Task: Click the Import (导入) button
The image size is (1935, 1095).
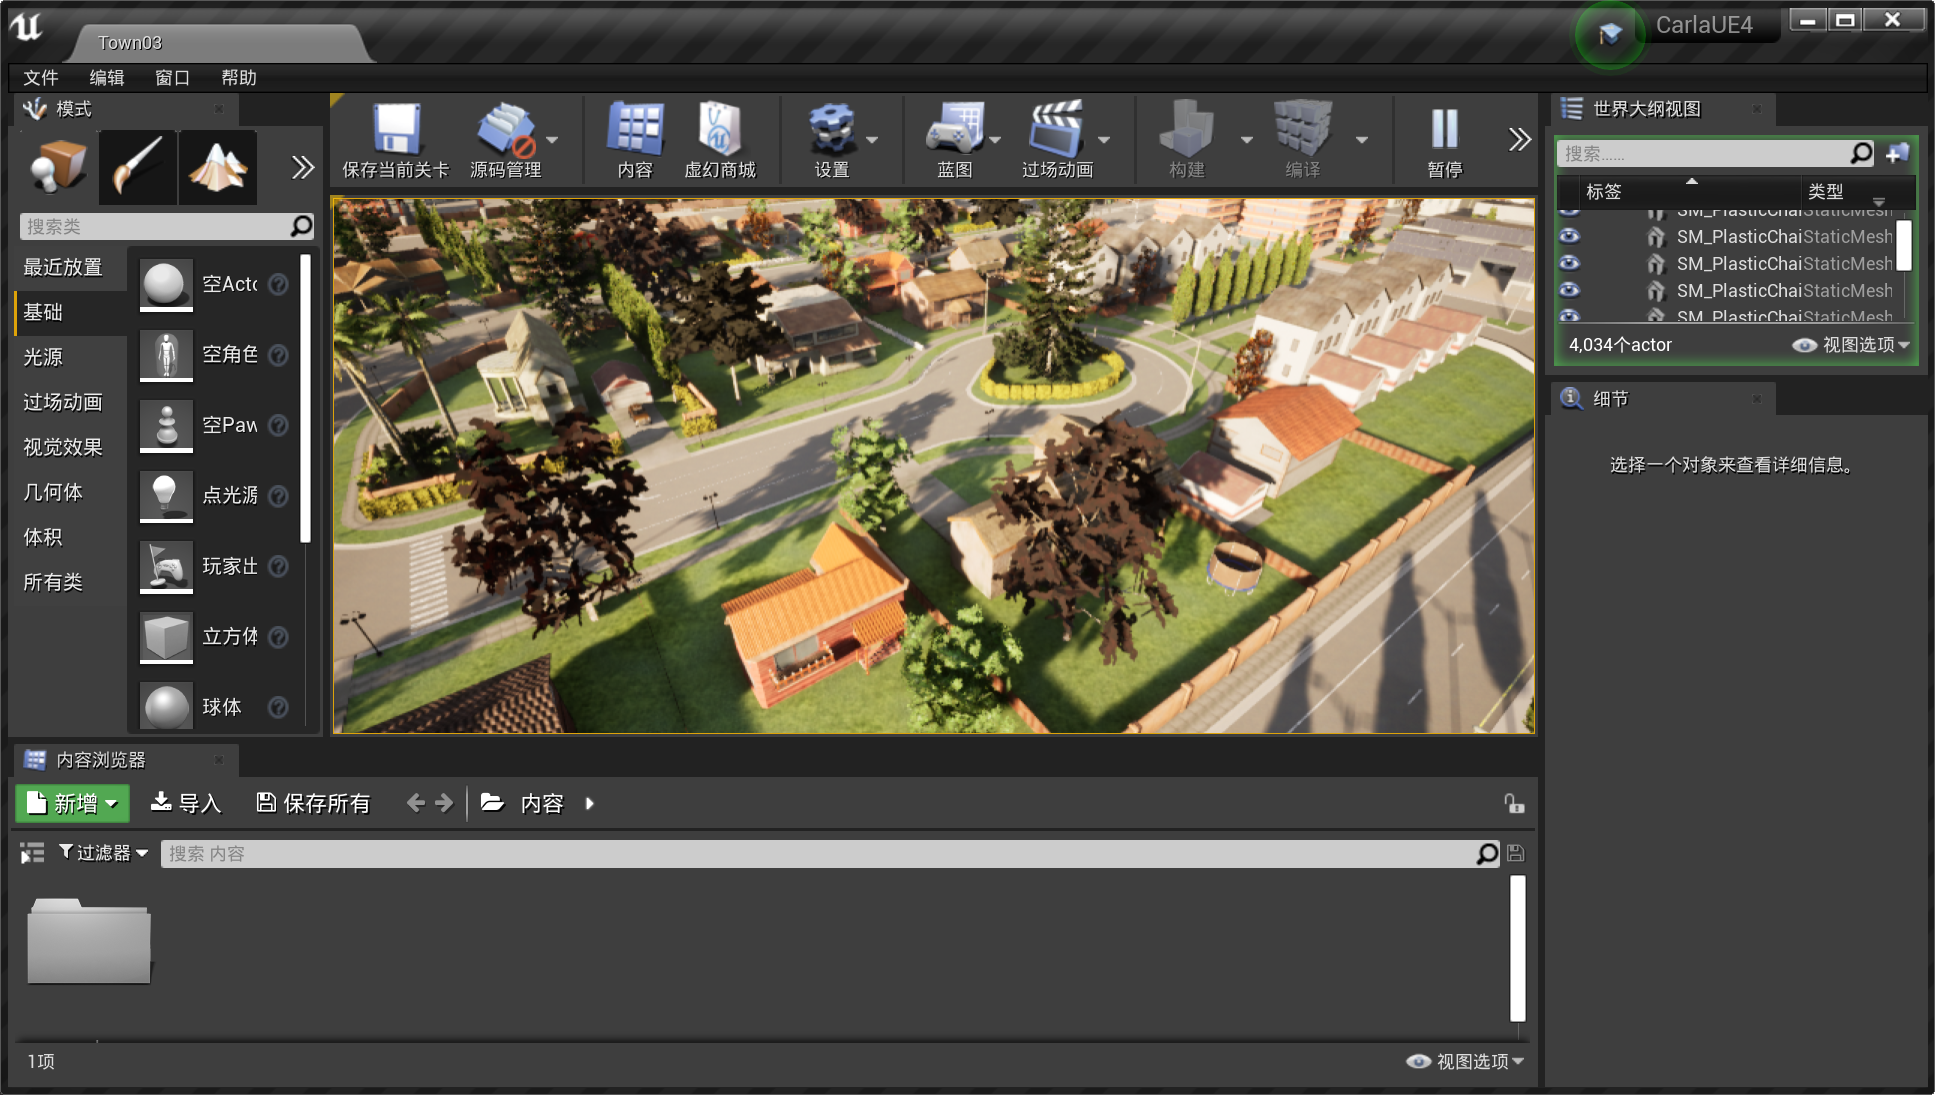Action: (186, 804)
